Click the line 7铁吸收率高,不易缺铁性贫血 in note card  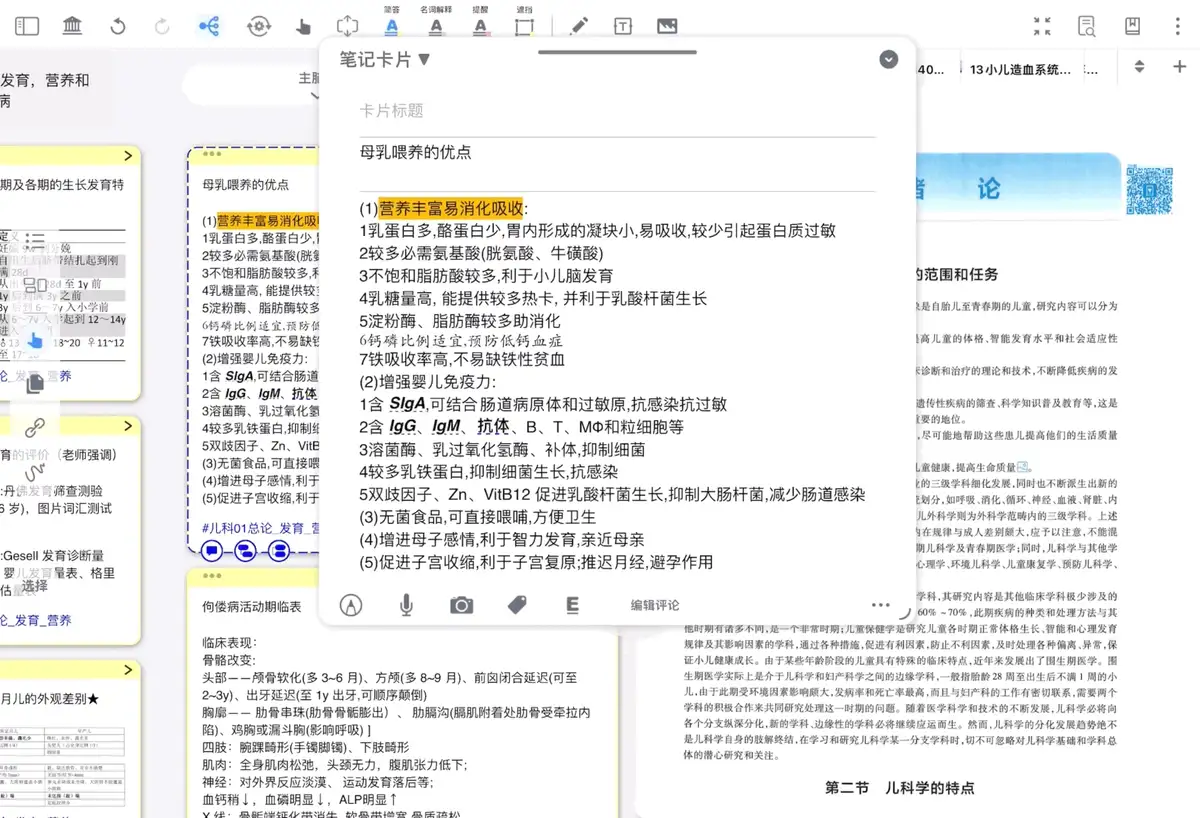[x=462, y=360]
